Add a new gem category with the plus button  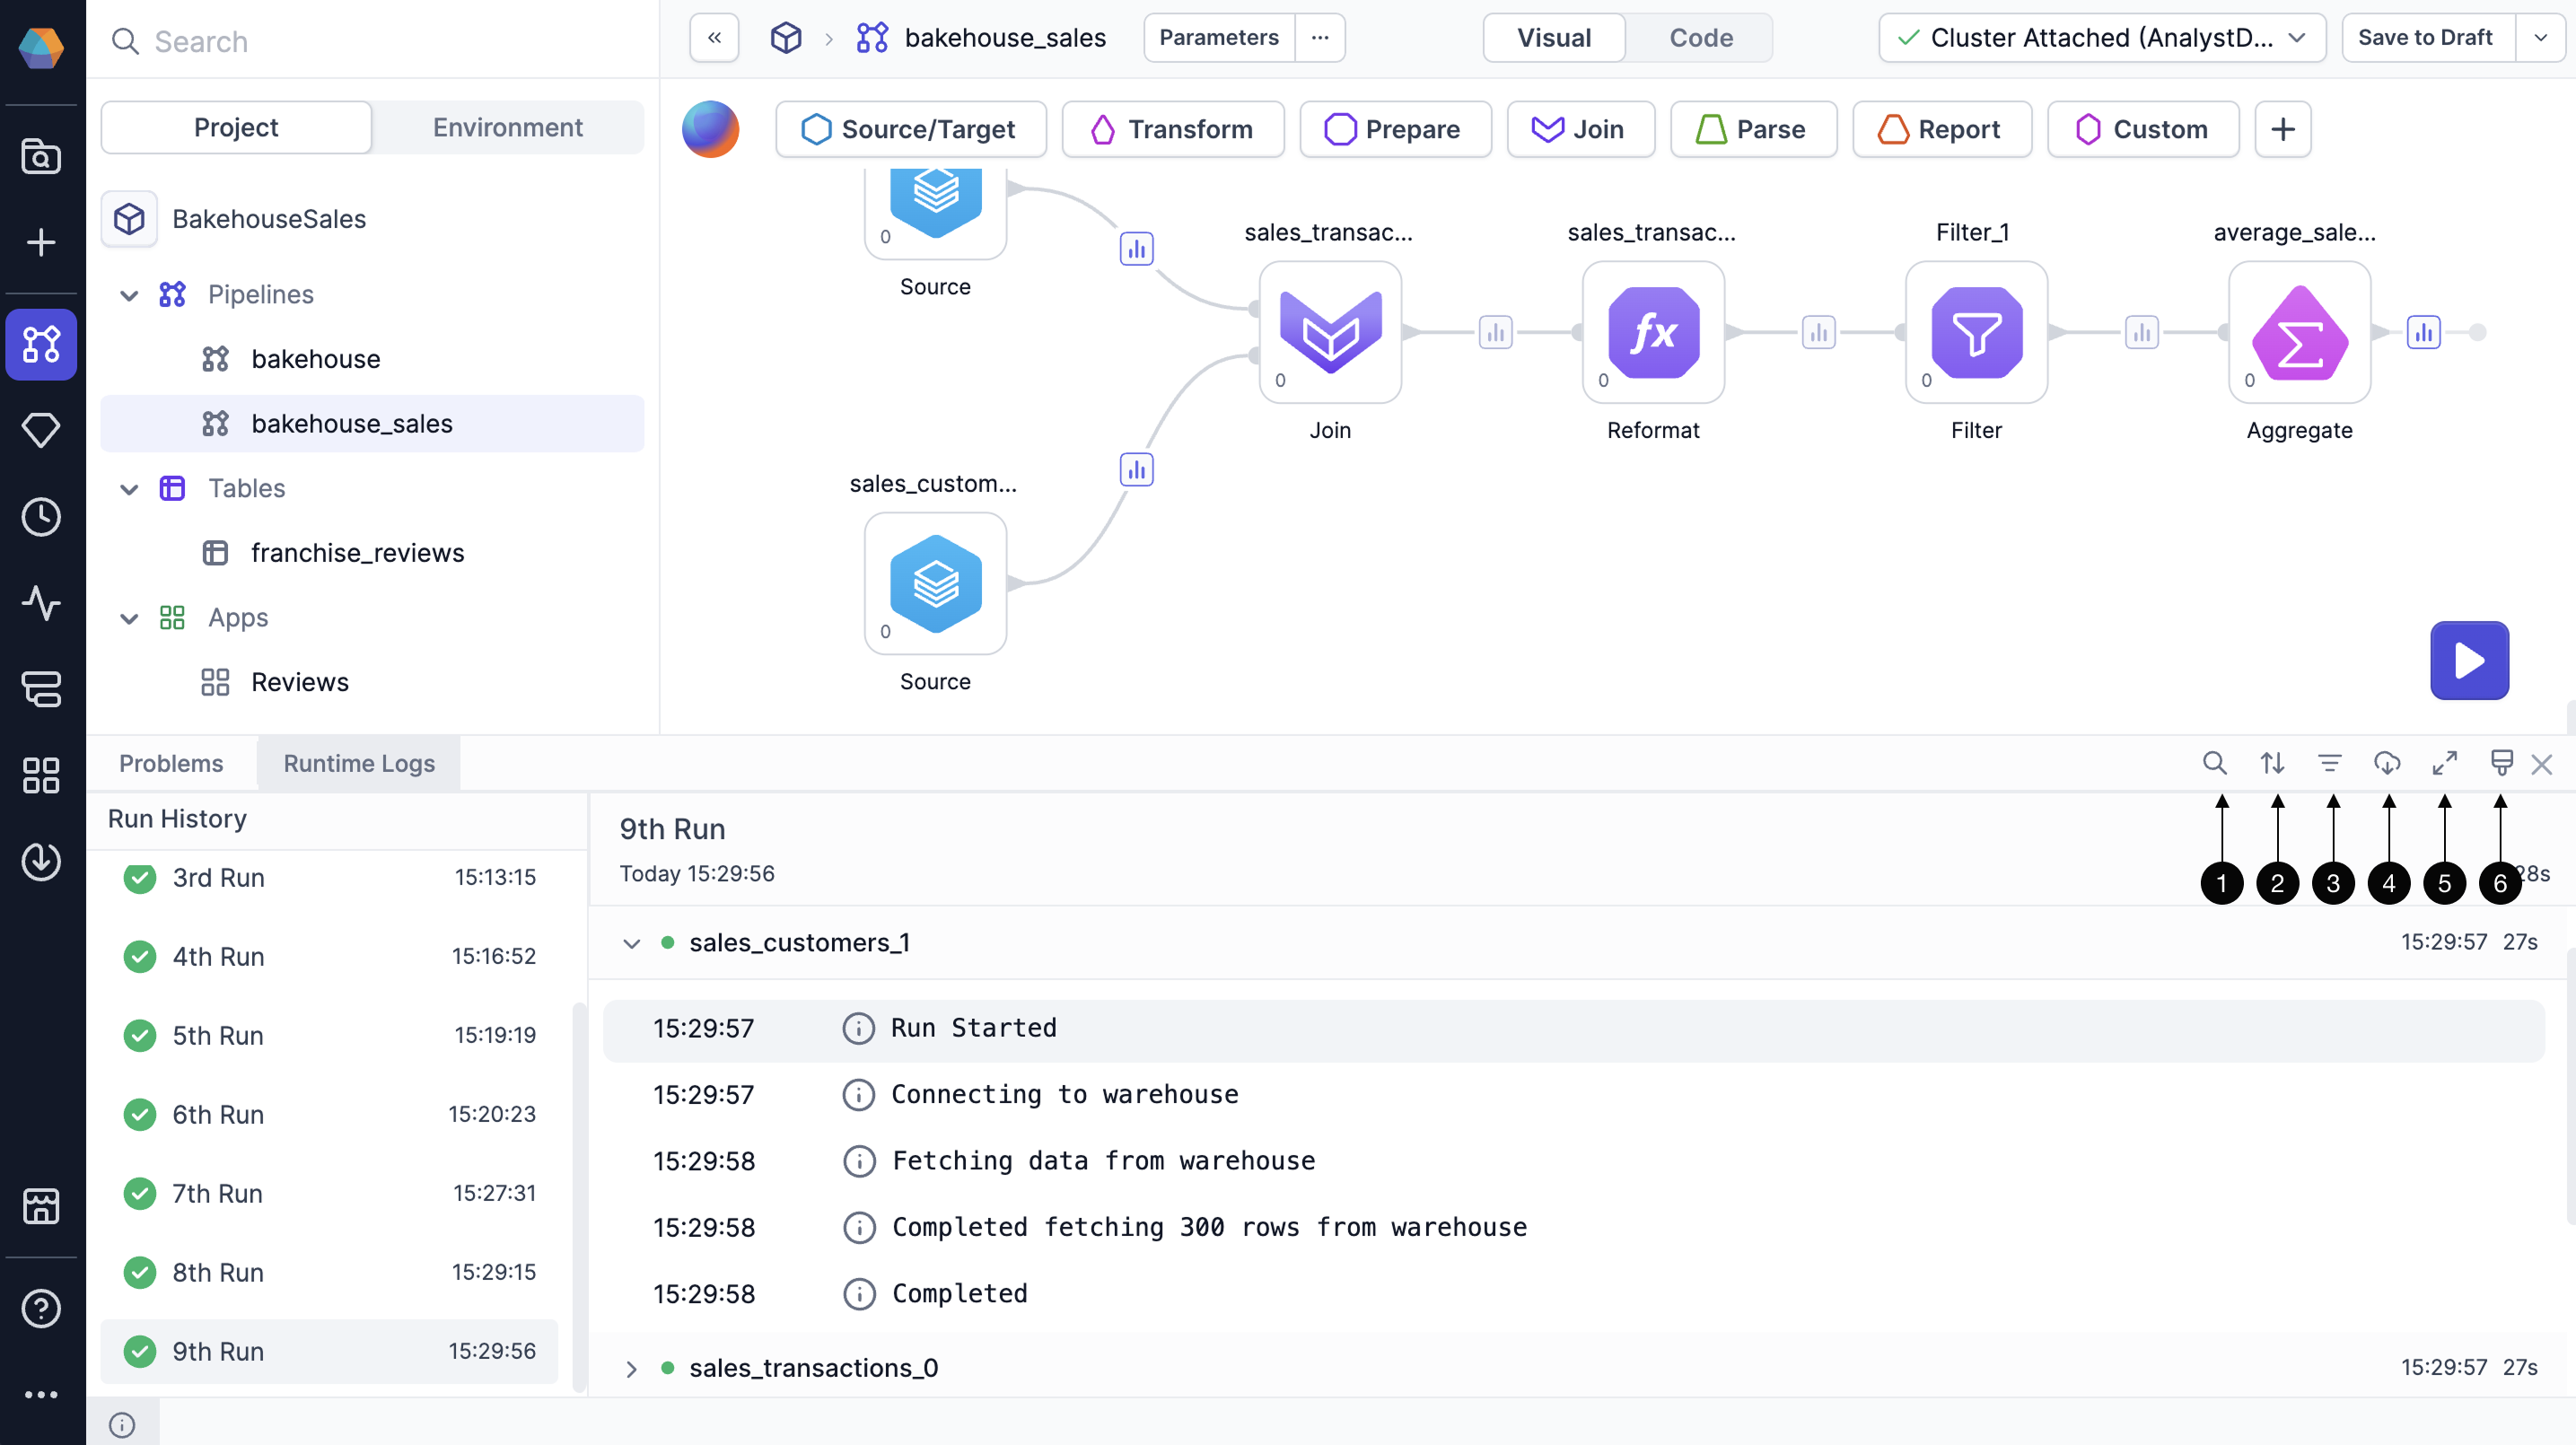pyautogui.click(x=2283, y=128)
